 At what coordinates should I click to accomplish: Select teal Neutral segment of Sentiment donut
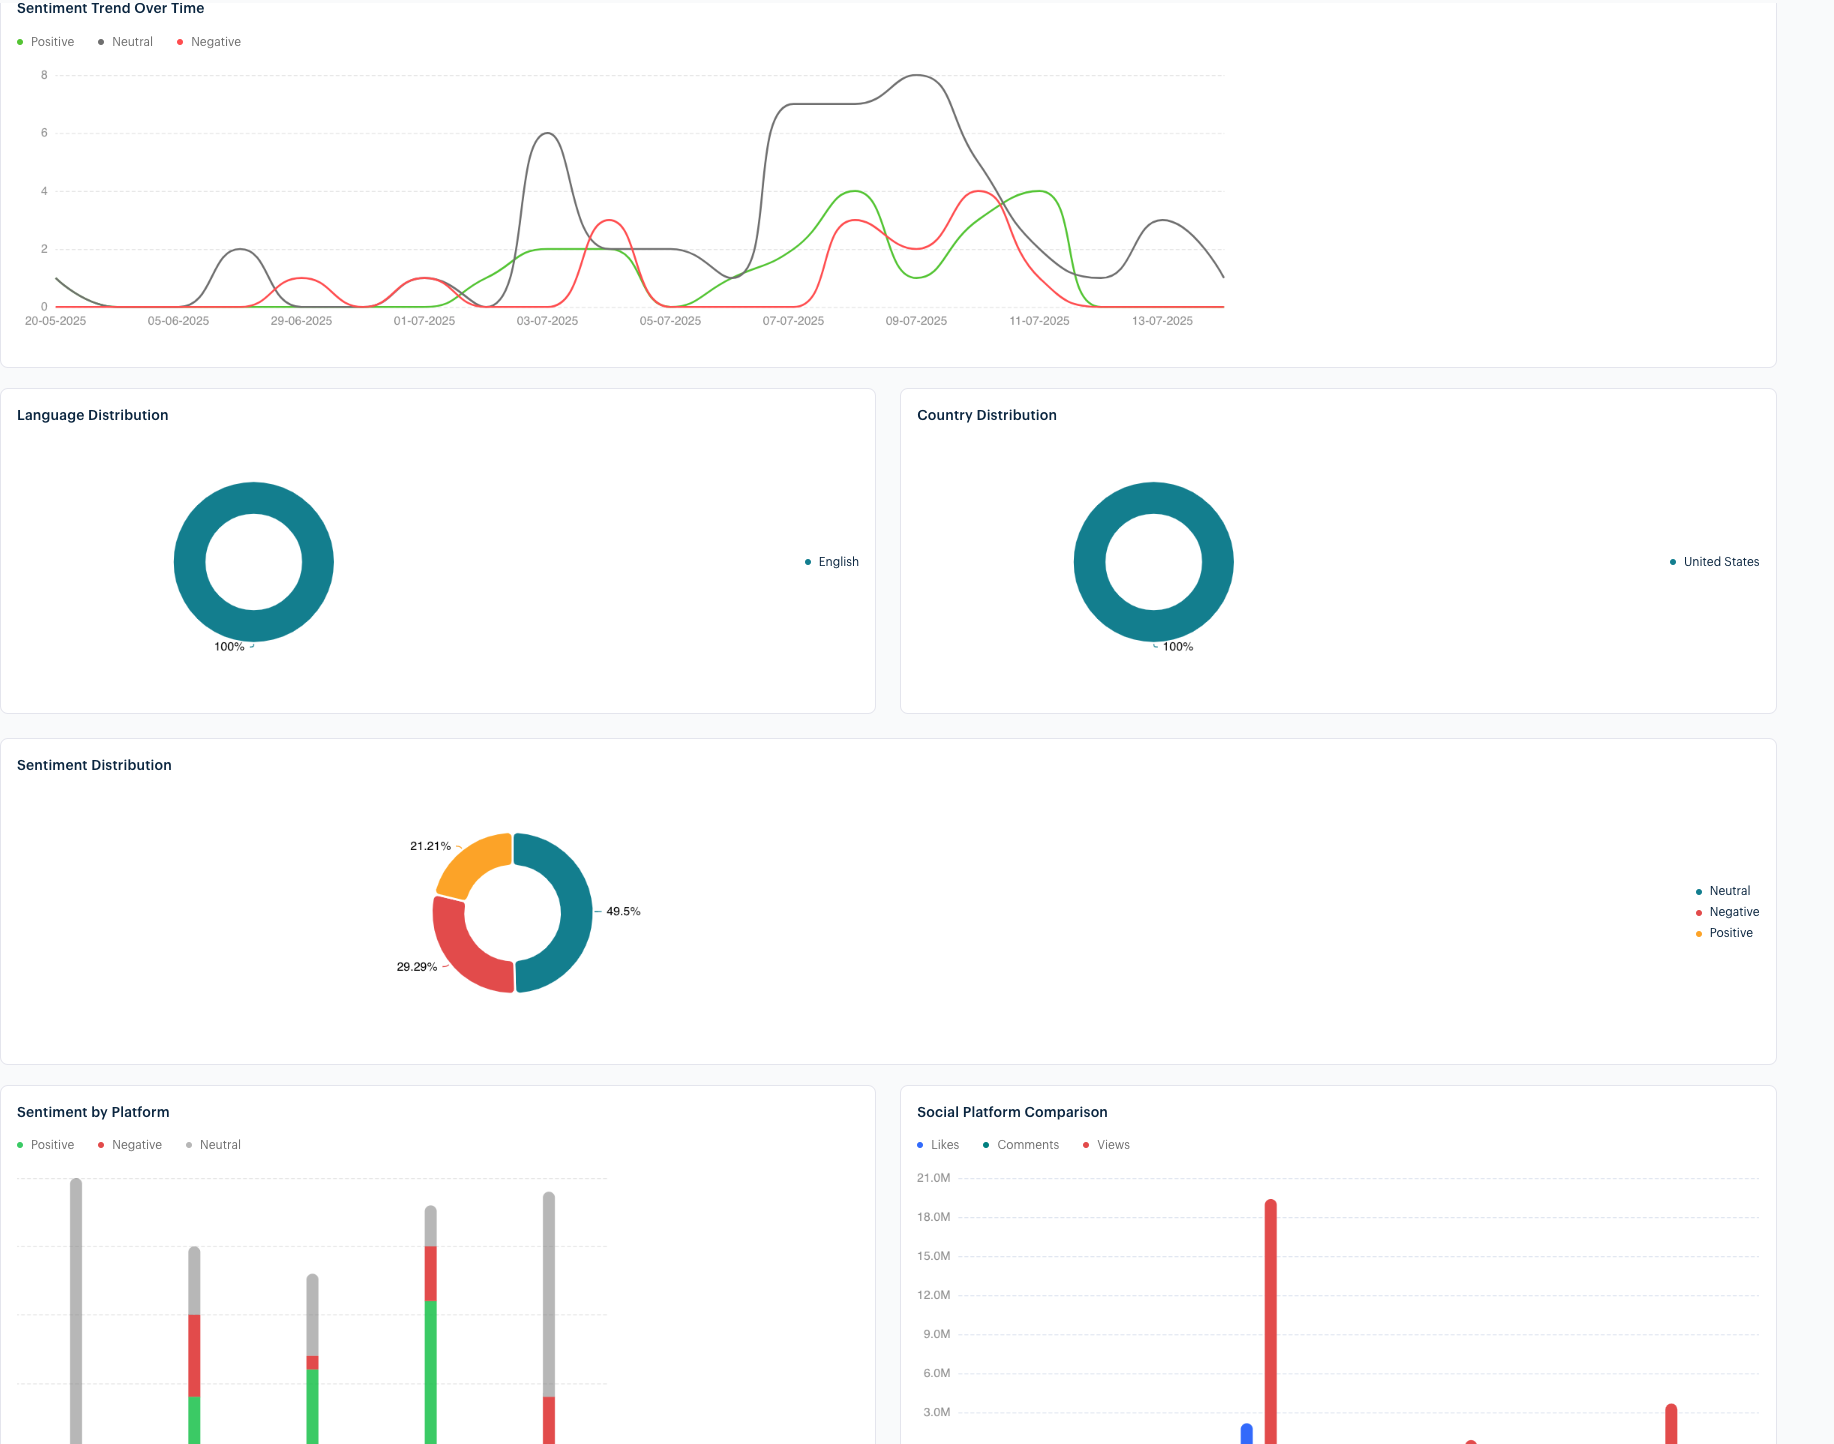tap(575, 913)
